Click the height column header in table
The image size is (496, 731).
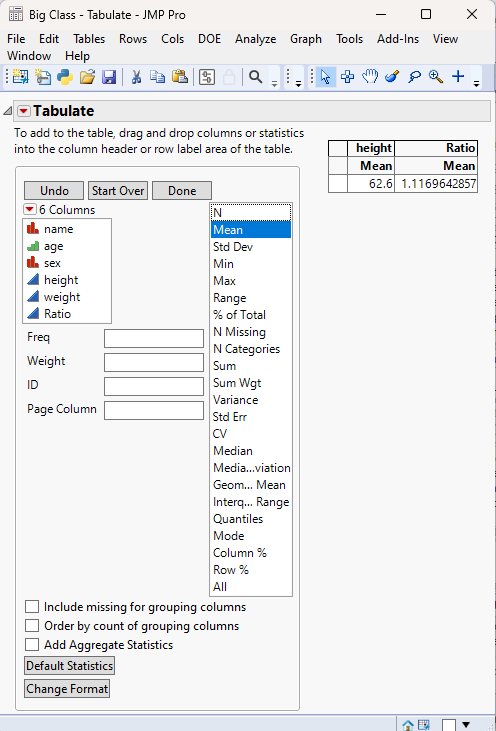pos(371,148)
